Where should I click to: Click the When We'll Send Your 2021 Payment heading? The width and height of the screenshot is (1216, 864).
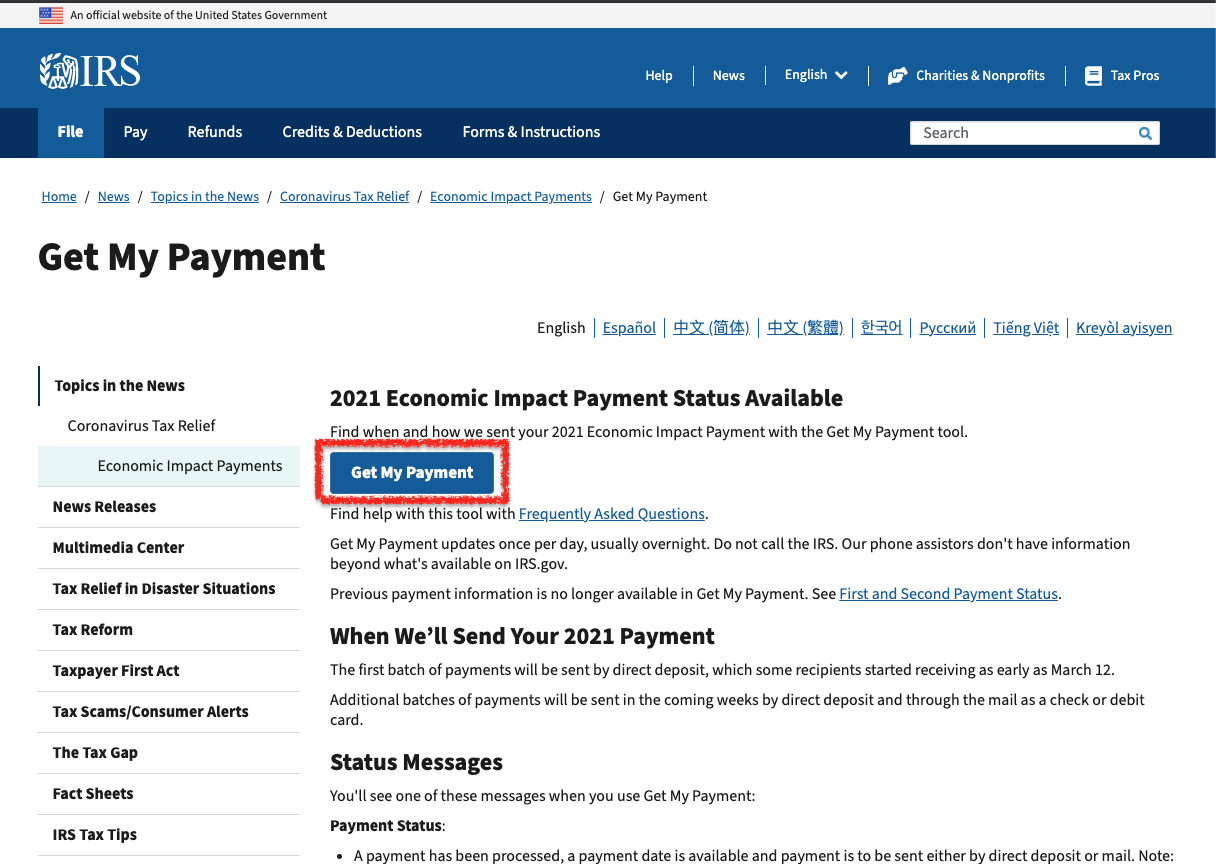point(522,637)
